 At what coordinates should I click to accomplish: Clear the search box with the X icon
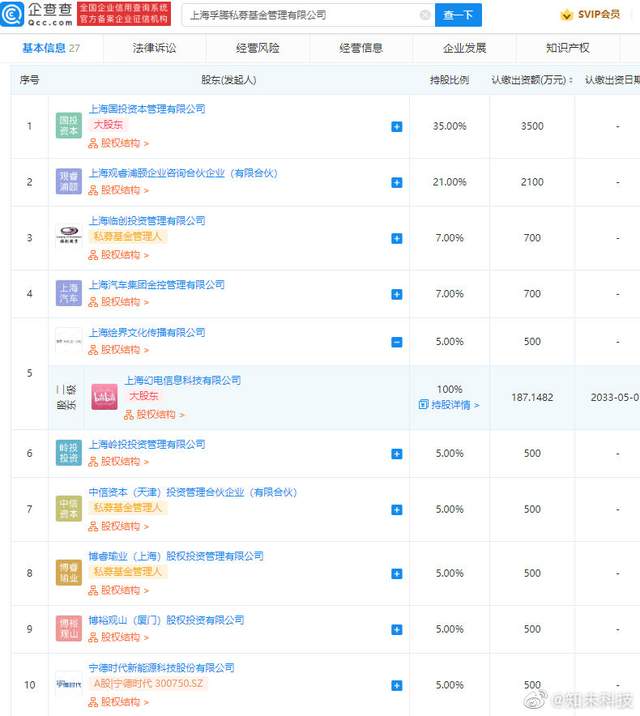425,15
